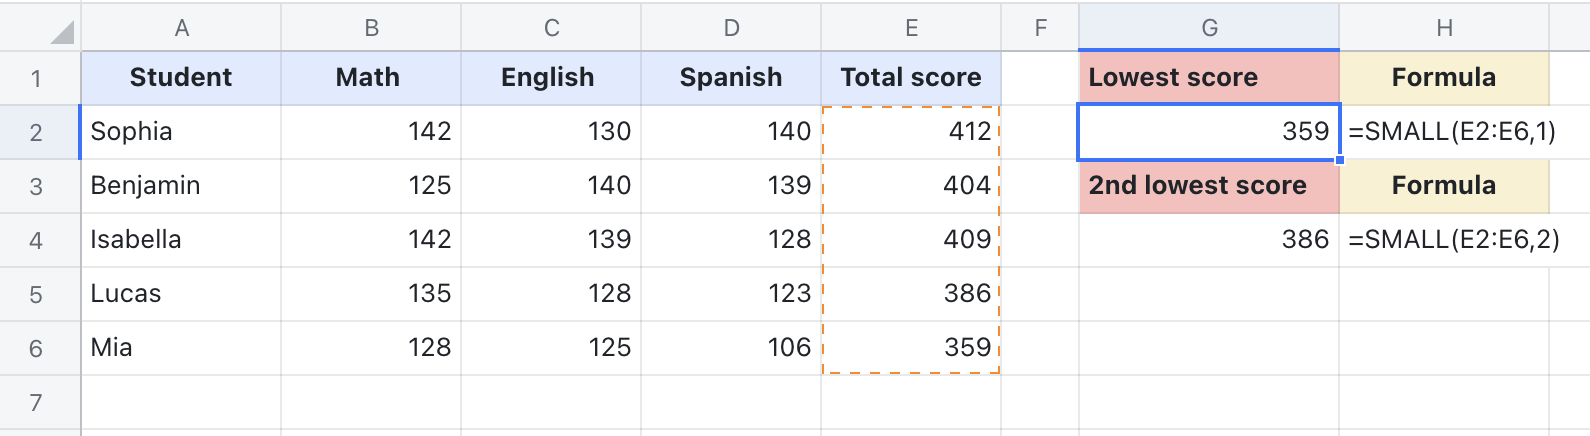This screenshot has width=1590, height=436.
Task: Select column E header
Action: tap(911, 28)
